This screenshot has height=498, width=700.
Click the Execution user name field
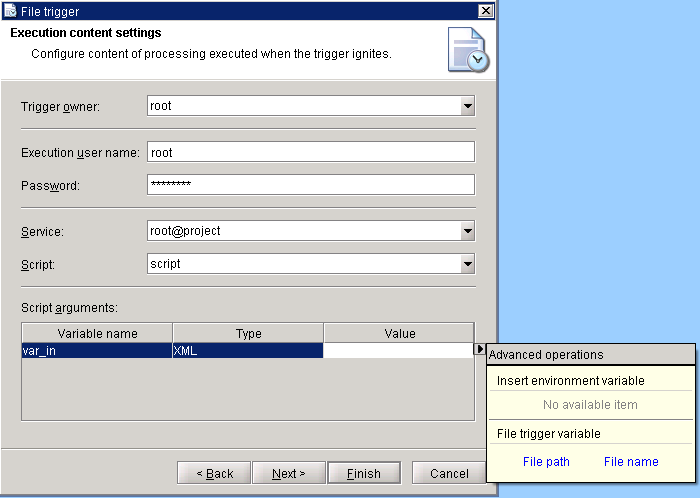[x=309, y=153]
